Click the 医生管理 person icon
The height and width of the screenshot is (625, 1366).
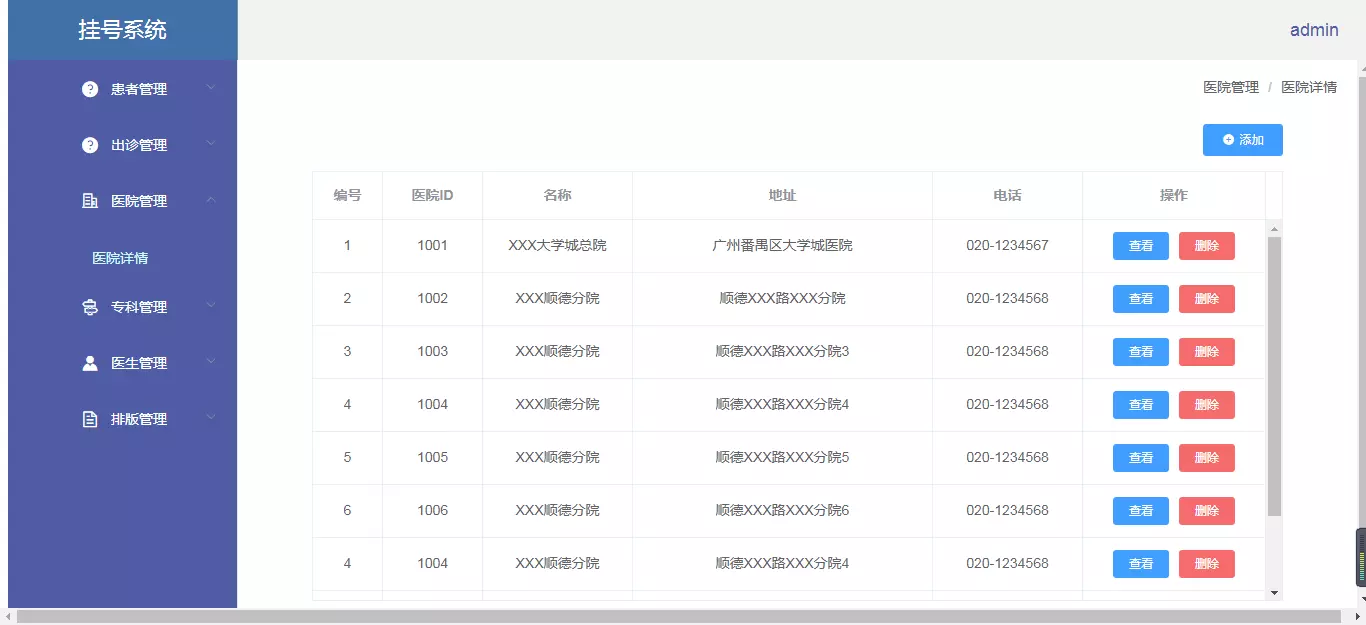click(x=90, y=363)
